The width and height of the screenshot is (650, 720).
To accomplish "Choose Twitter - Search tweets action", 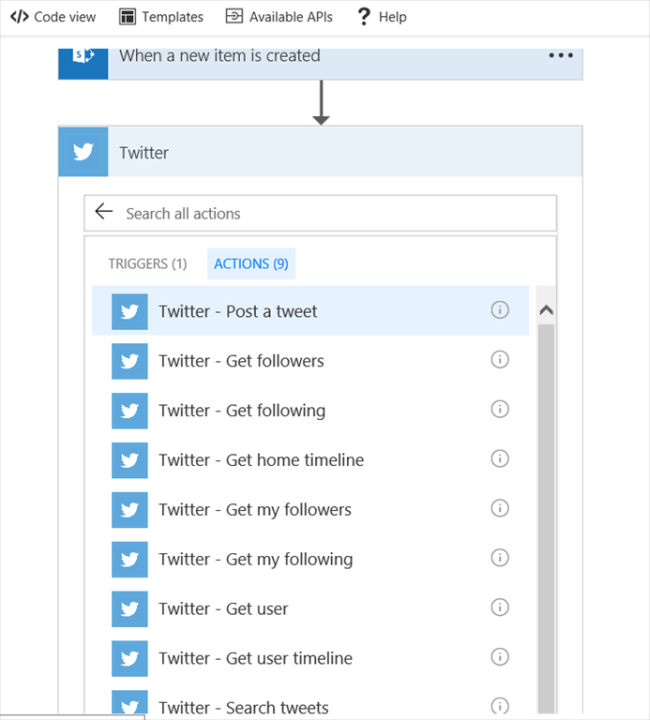I will (x=243, y=706).
